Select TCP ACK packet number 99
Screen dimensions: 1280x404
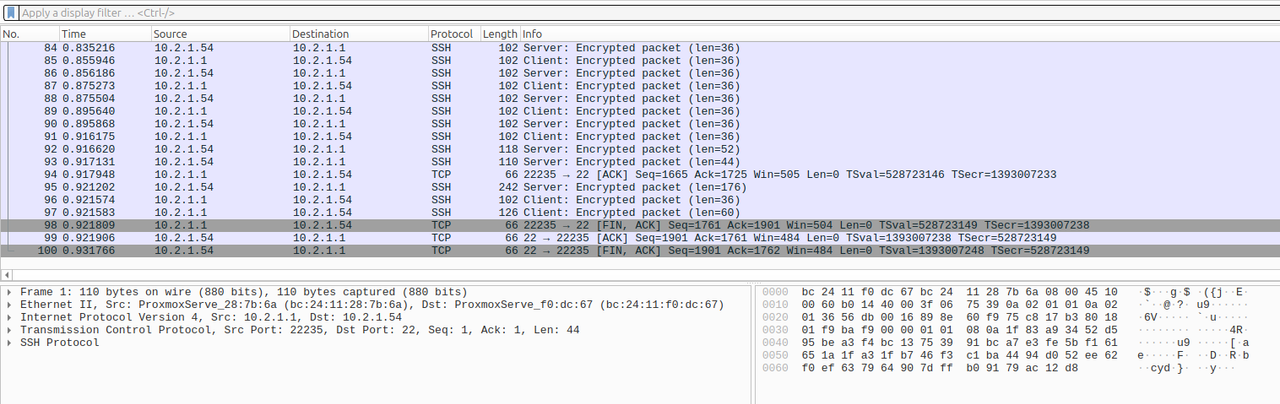[640, 238]
